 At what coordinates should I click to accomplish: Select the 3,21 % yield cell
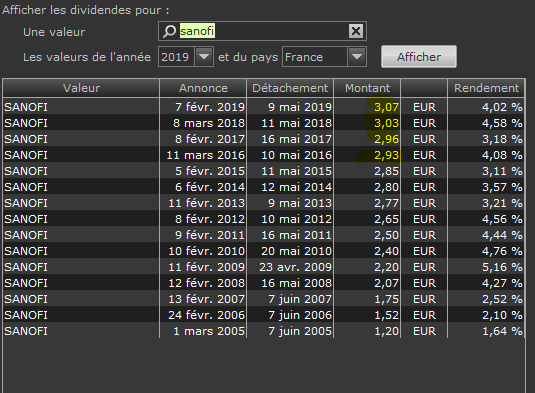point(486,203)
